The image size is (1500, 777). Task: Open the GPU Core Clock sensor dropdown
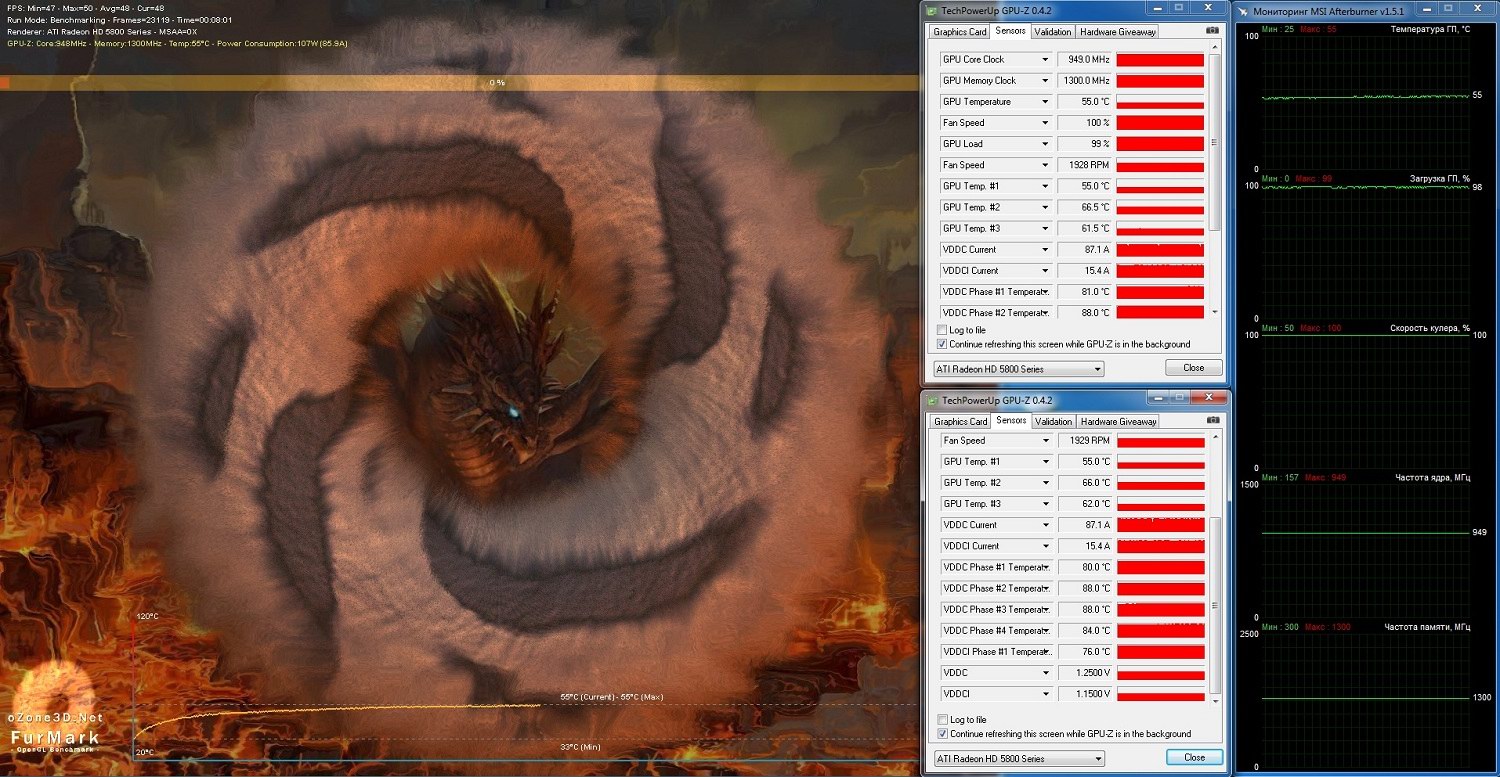pyautogui.click(x=1045, y=60)
